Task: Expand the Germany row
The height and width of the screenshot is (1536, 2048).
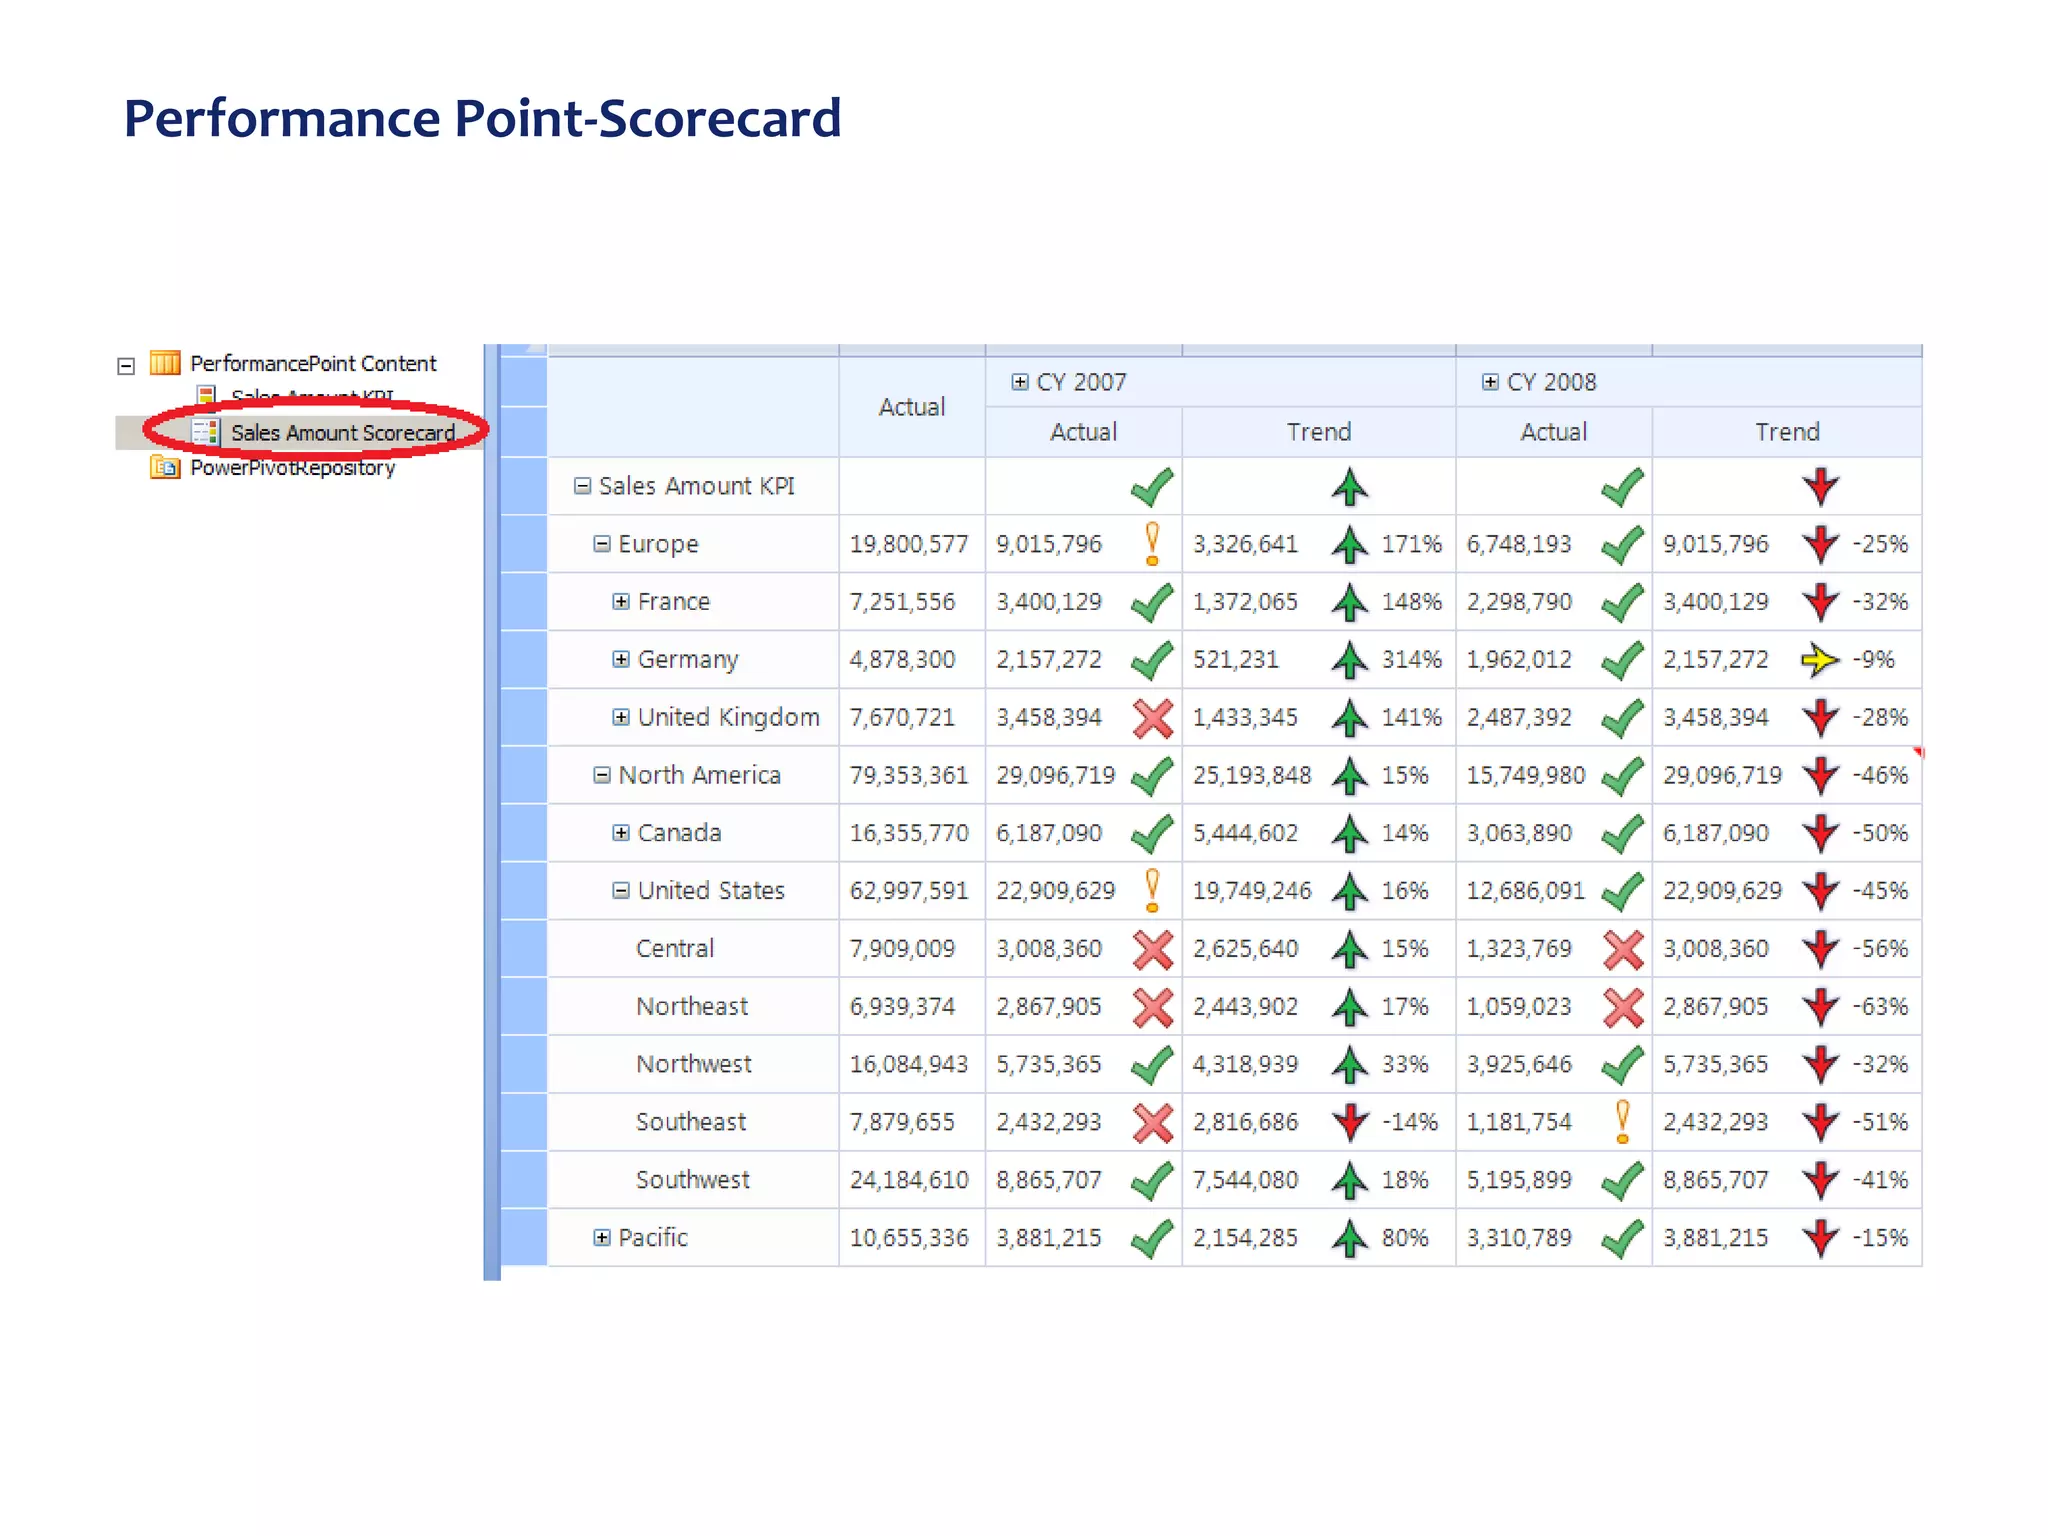Action: [621, 659]
